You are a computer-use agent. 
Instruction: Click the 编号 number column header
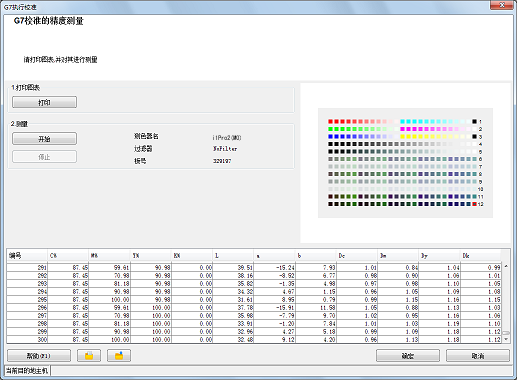(x=27, y=256)
